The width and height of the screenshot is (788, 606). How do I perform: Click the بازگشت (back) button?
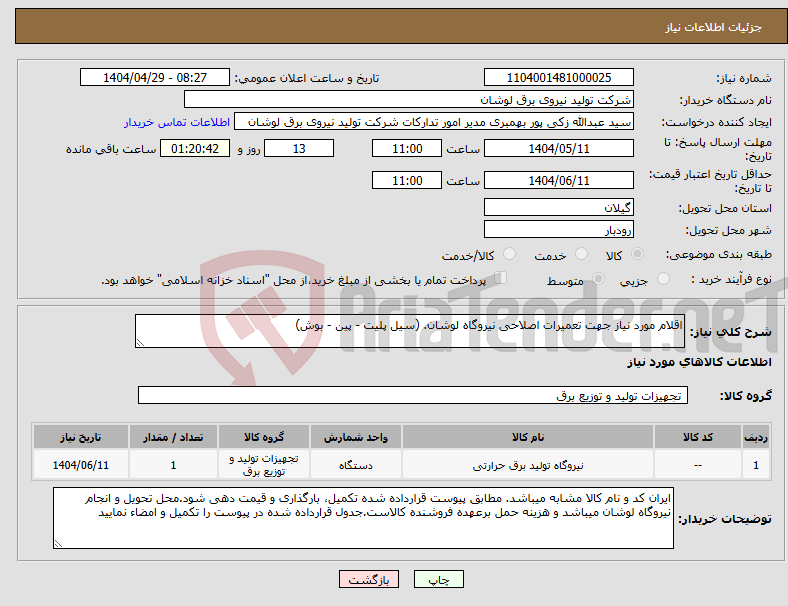pos(369,579)
